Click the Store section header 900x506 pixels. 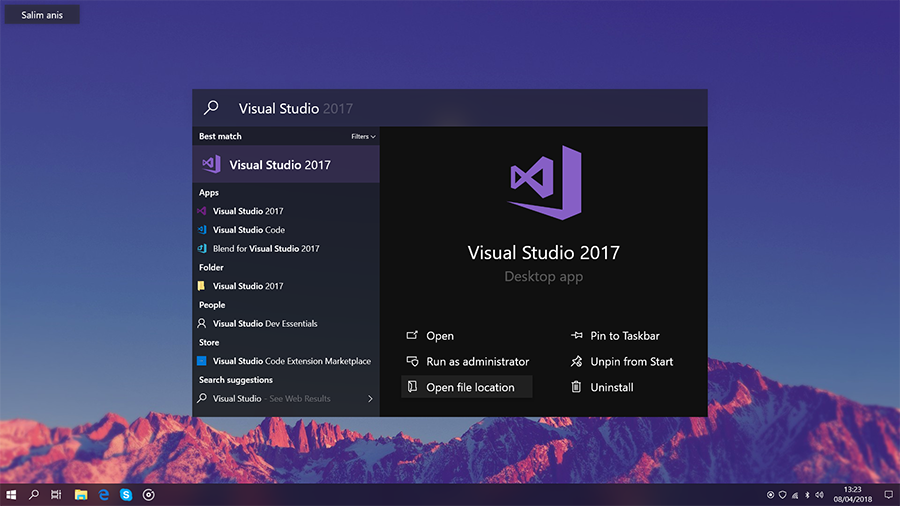click(209, 342)
